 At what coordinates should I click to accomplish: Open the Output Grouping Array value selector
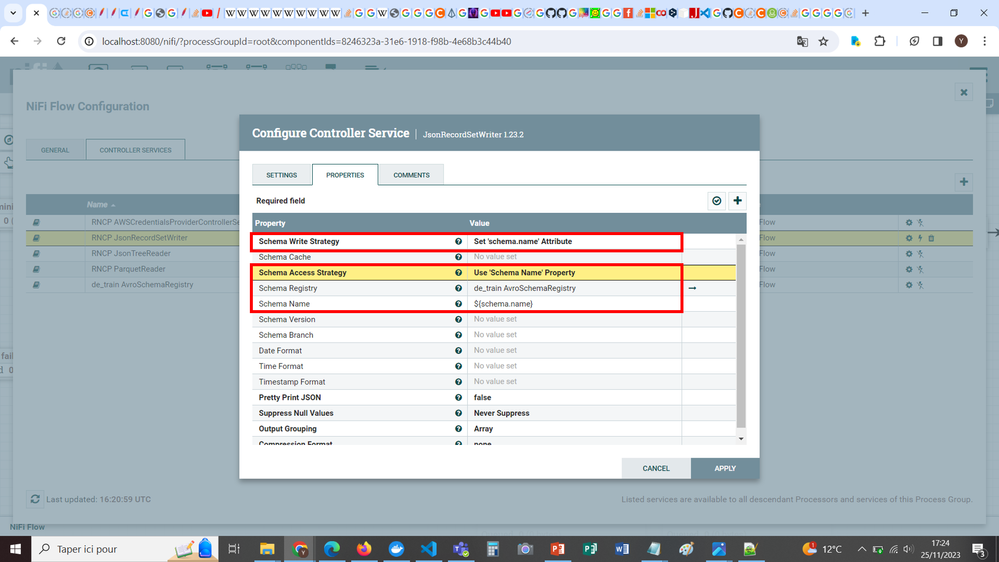[x=574, y=429]
